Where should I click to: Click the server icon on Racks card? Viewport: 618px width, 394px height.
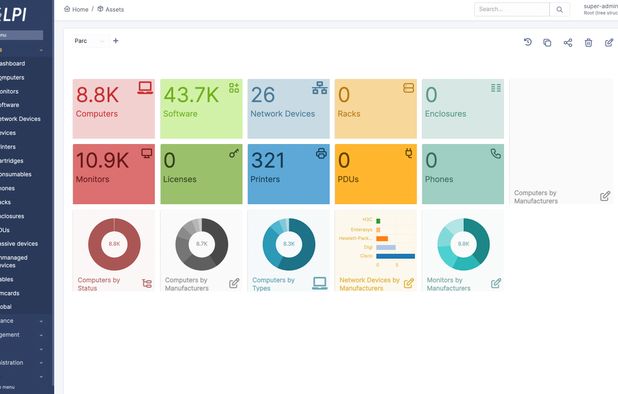click(x=409, y=88)
